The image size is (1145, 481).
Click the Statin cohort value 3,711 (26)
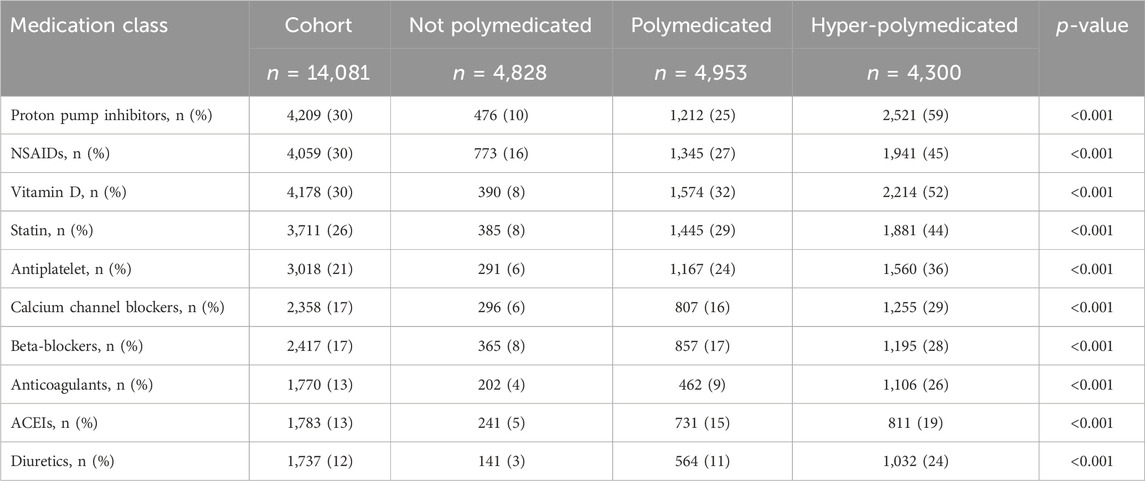coord(319,231)
